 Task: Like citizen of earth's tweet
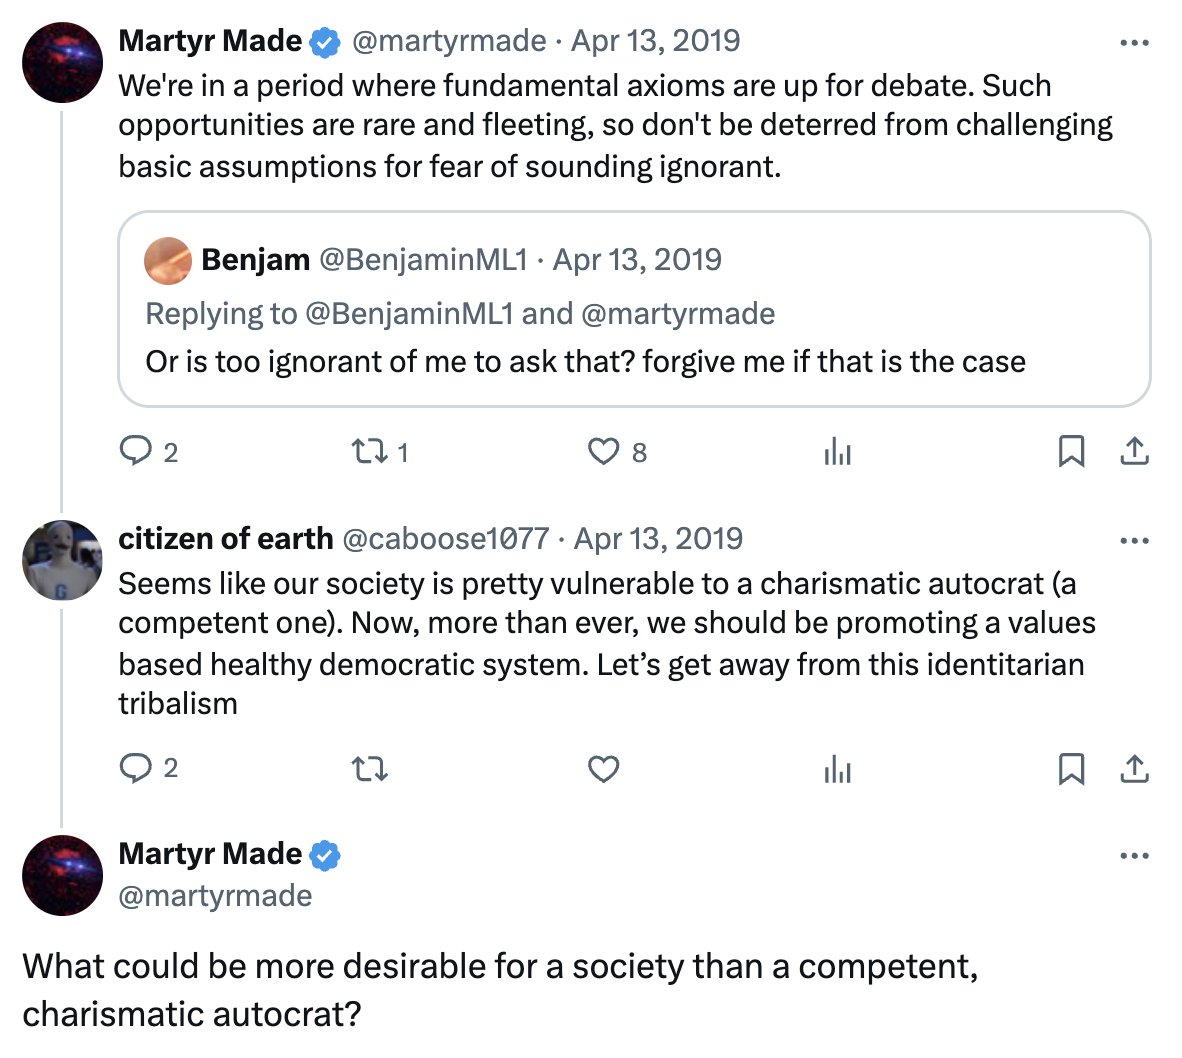pos(603,769)
